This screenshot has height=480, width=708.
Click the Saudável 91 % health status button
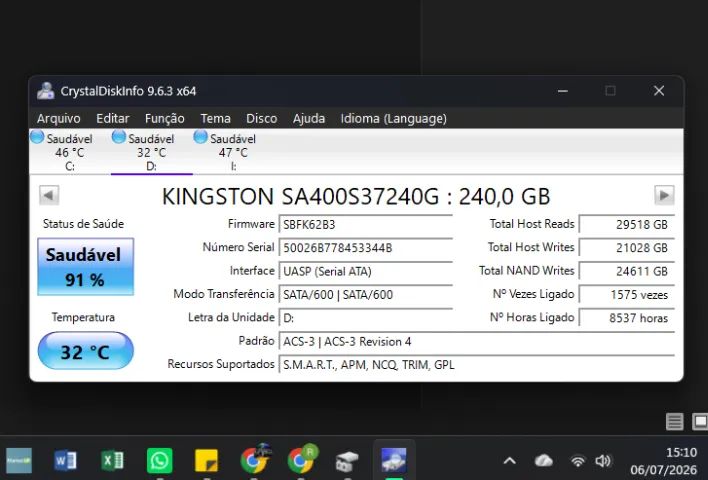(x=85, y=267)
